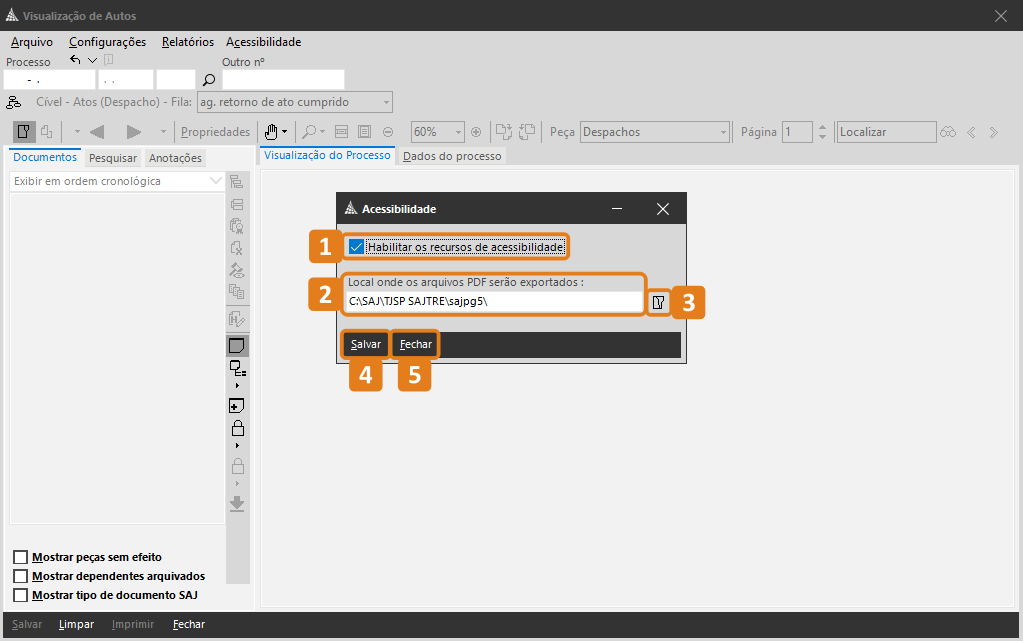Click the workflow icon beside Cível - Atos
The image size is (1023, 641).
[x=14, y=102]
